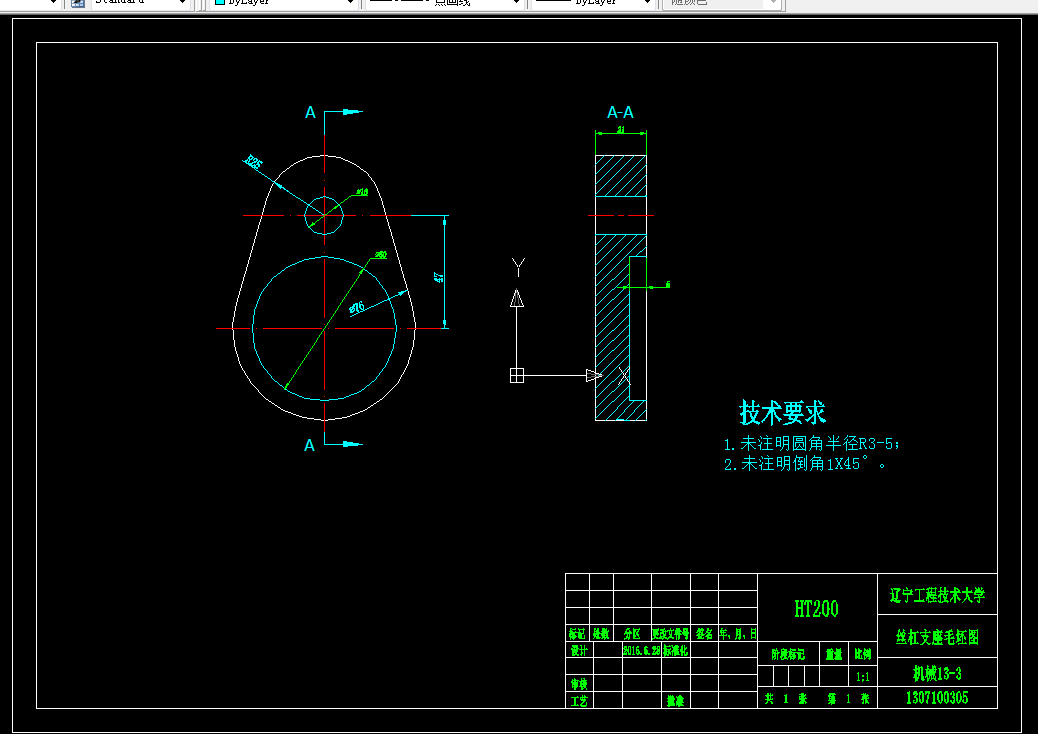The width and height of the screenshot is (1038, 734).
Task: Click the UCS origin square marker
Action: coord(517,375)
